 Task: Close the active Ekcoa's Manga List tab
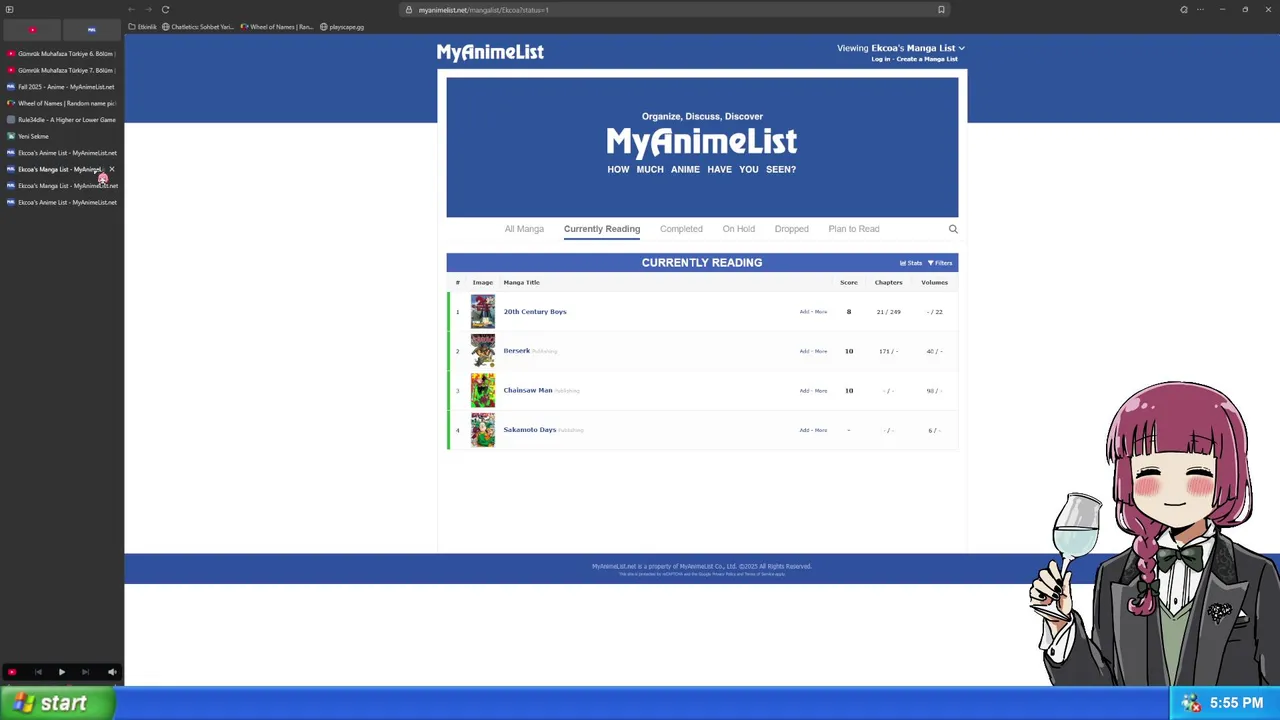112,169
